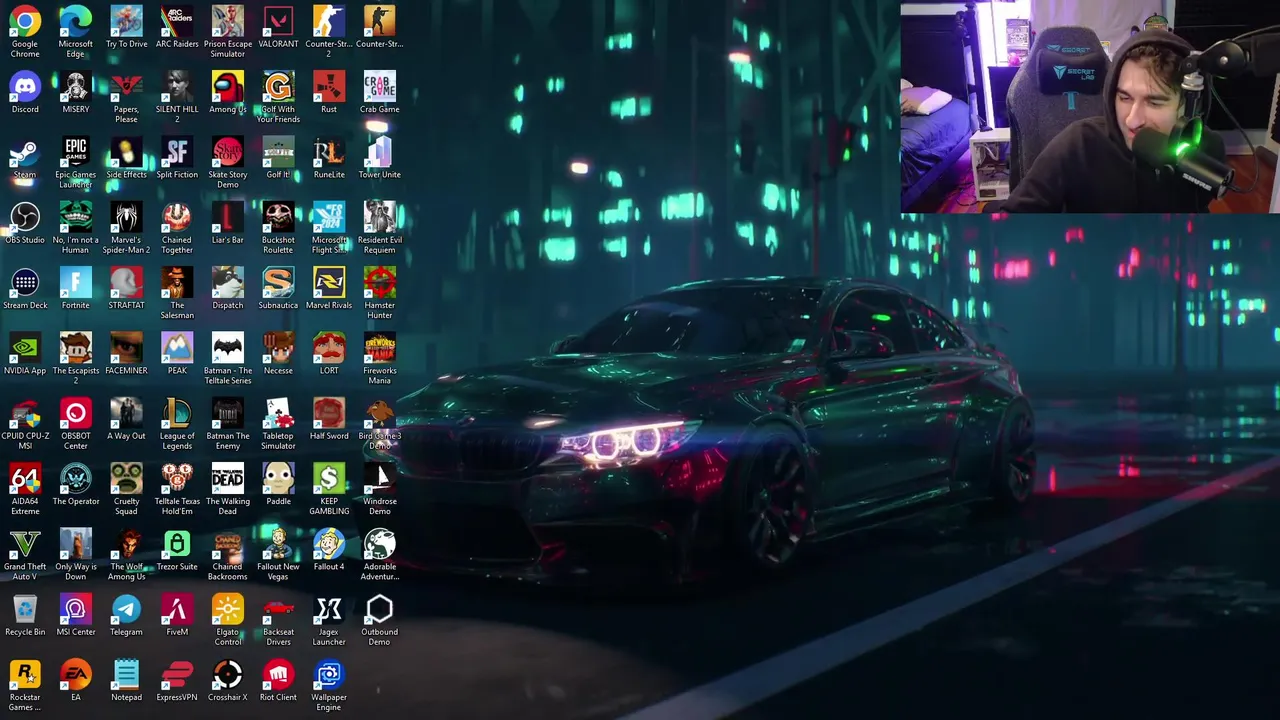Open the PEAK game icon

[x=177, y=349]
